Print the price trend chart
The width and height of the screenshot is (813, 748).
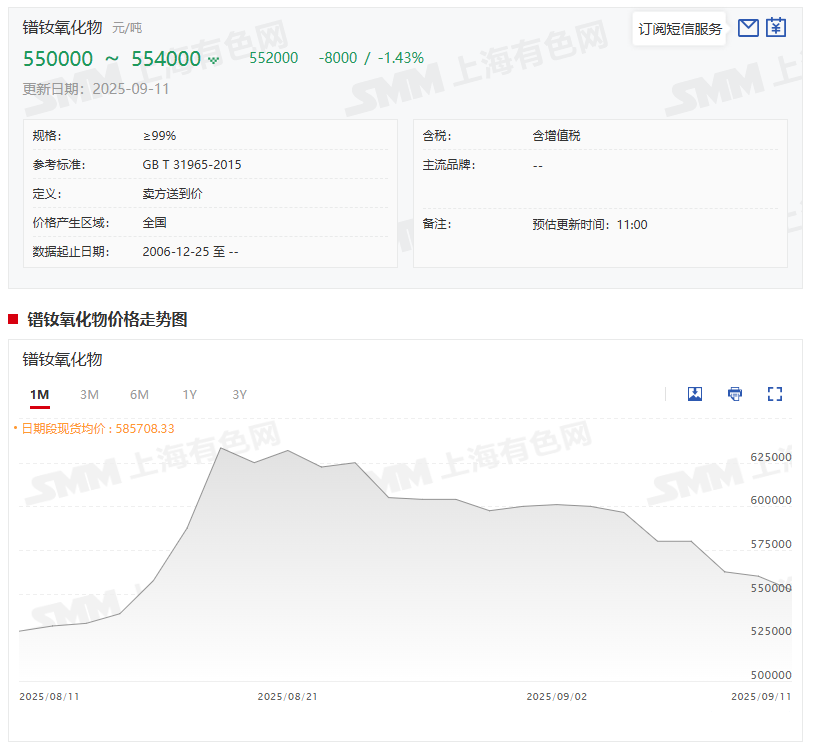[735, 394]
